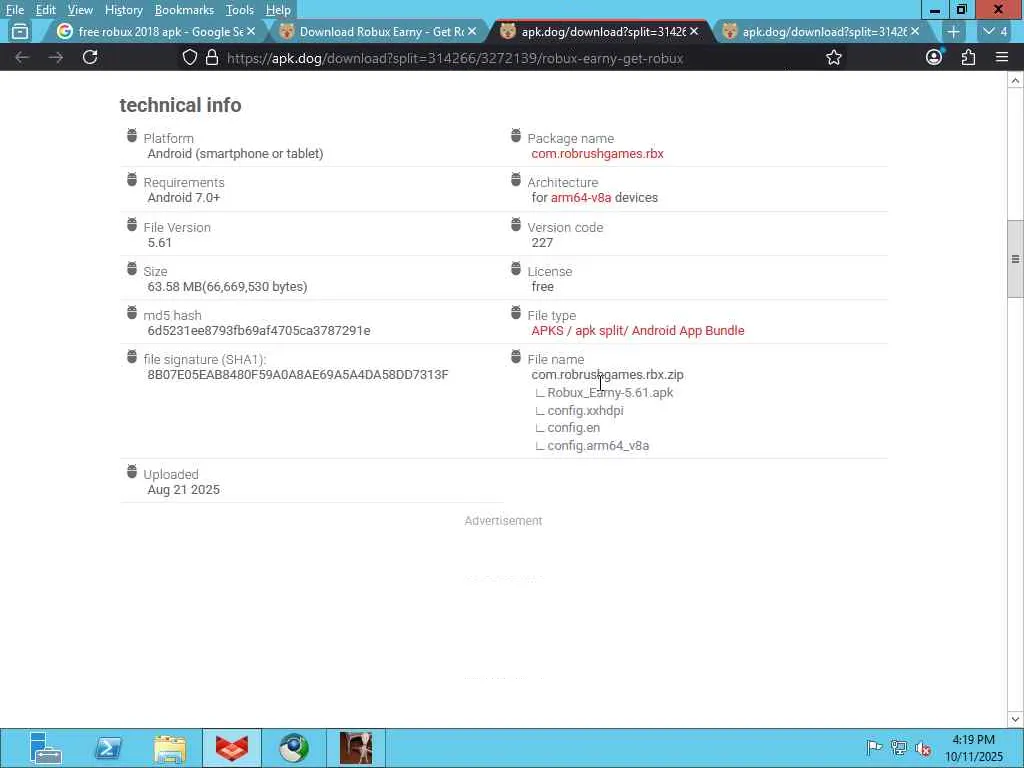Open com.robrushgames.rbx package link
The width and height of the screenshot is (1024, 768).
[597, 153]
